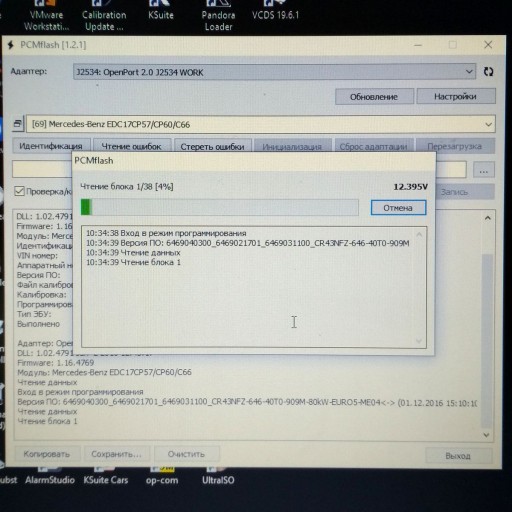The width and height of the screenshot is (512, 512).
Task: Click the 'VIN номер:' log line
Action: (x=37, y=256)
